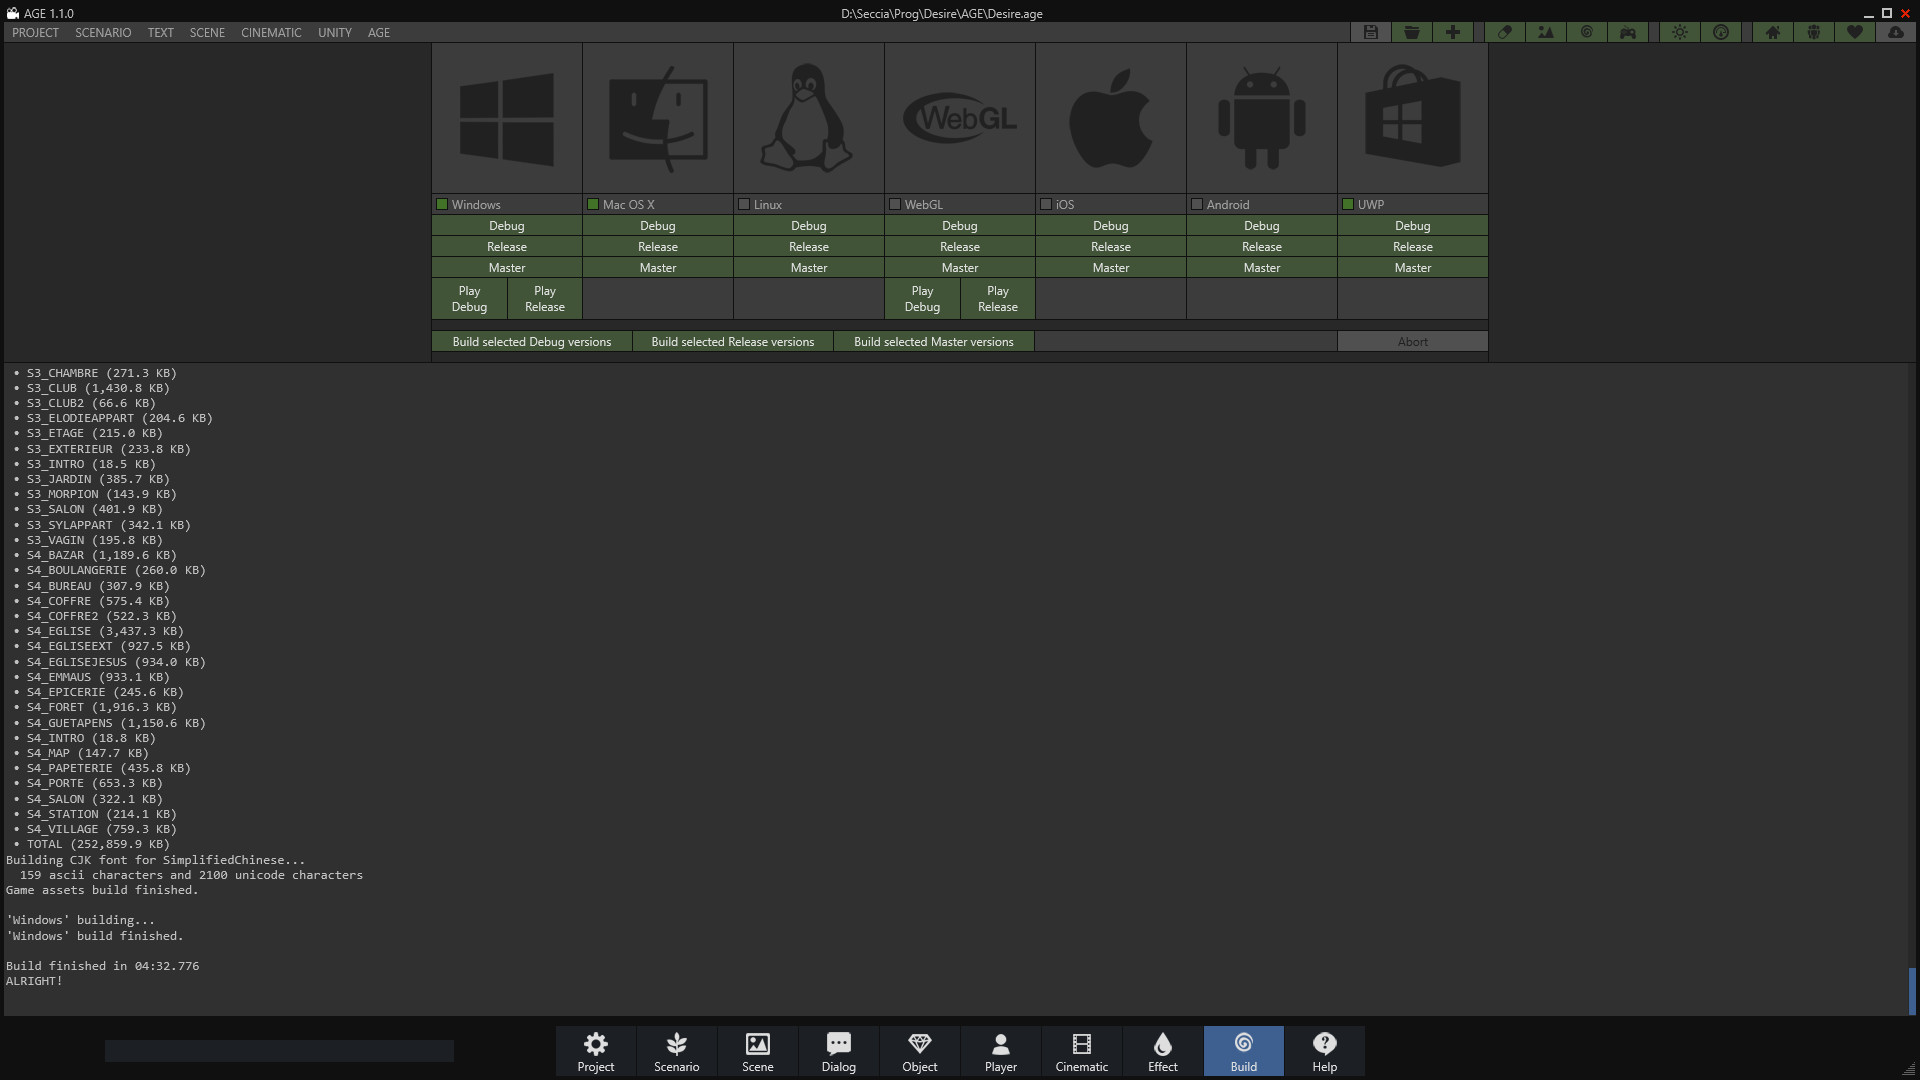Click the save floppy icon in top toolbar
Screen dimensions: 1920x1080
pyautogui.click(x=1370, y=32)
